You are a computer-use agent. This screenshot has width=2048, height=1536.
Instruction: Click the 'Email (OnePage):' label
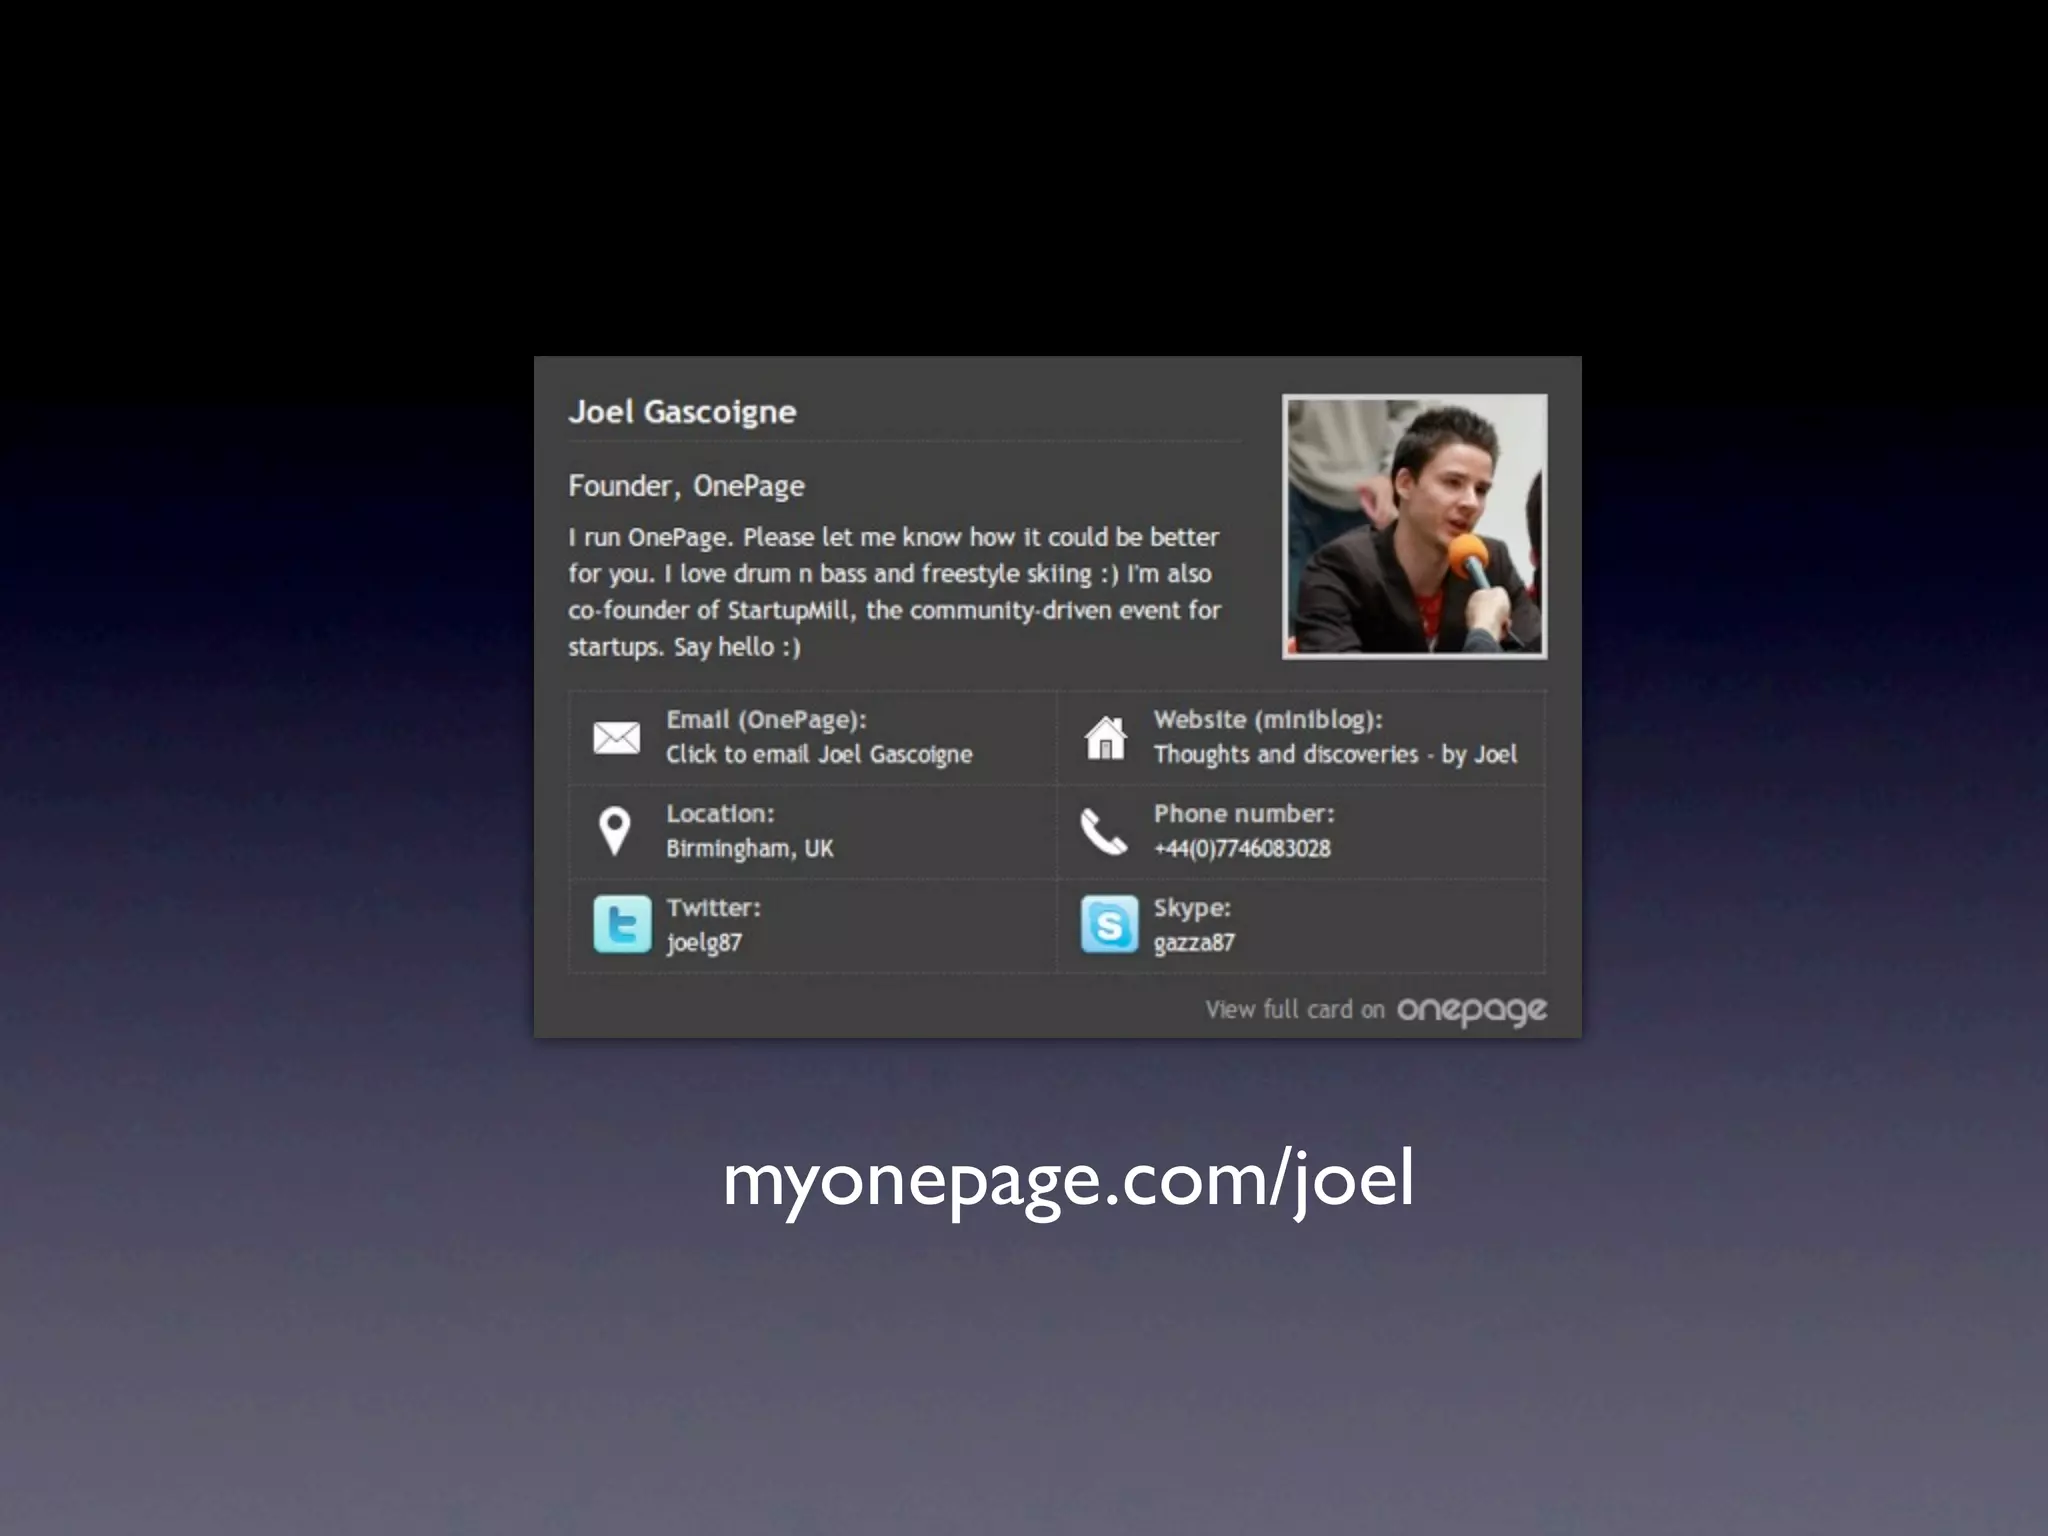[766, 720]
